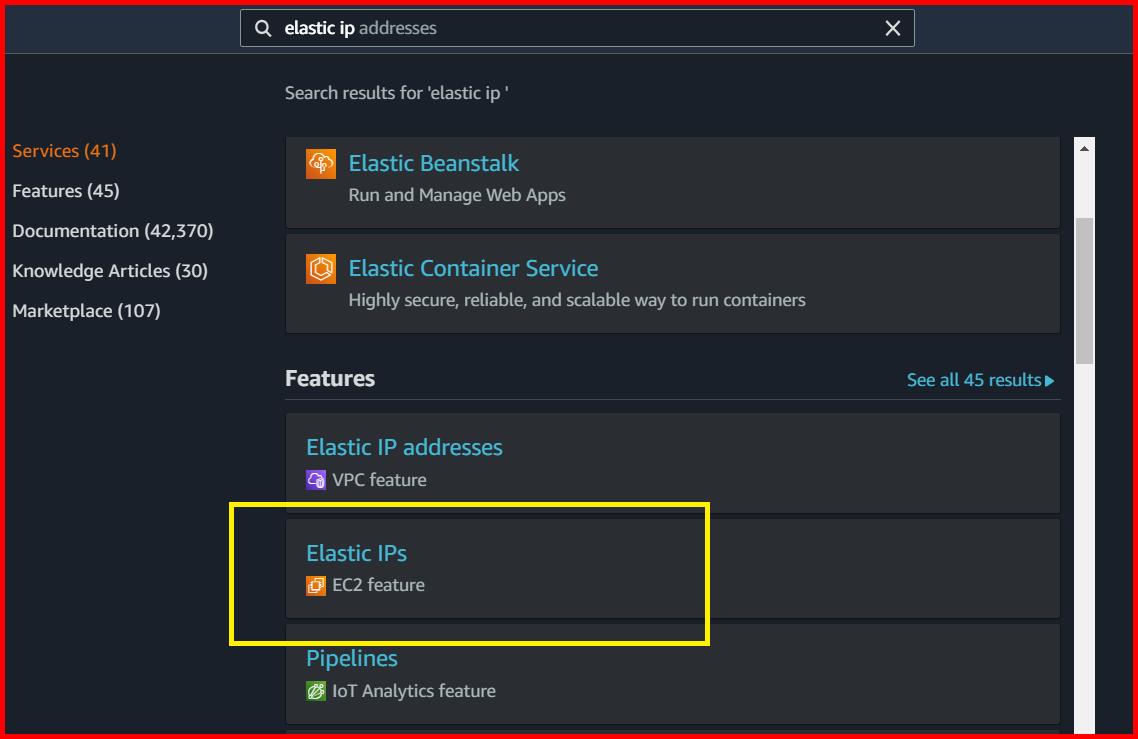
Task: Open the Elastic Beanstalk service
Action: (434, 163)
